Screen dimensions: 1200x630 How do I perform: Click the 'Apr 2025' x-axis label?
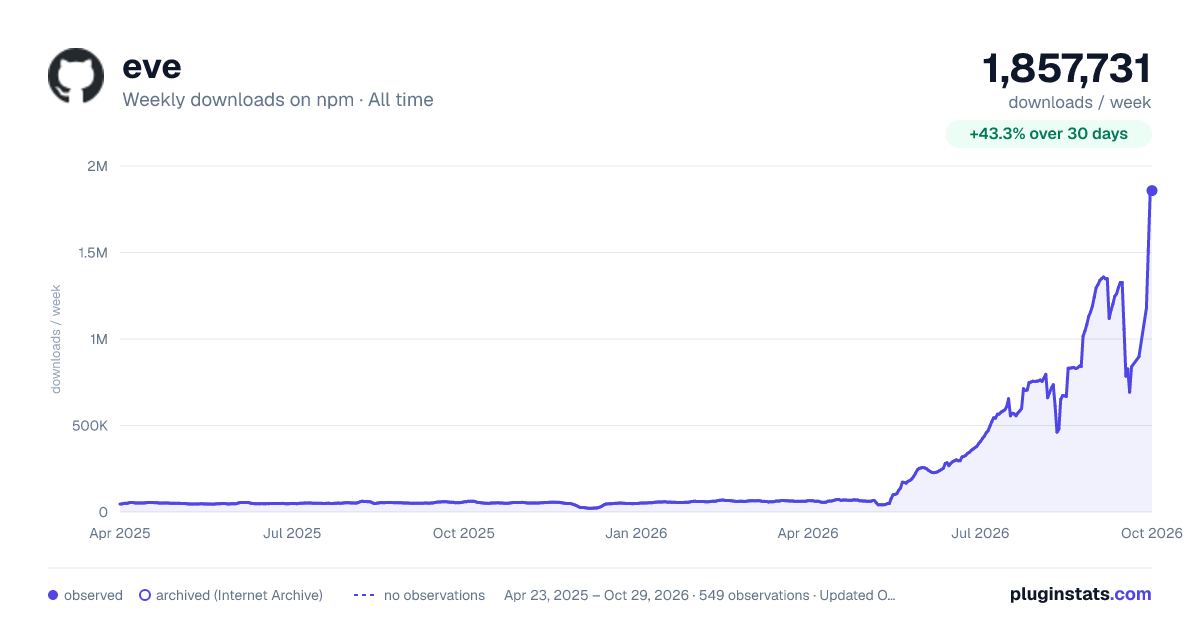coord(120,533)
